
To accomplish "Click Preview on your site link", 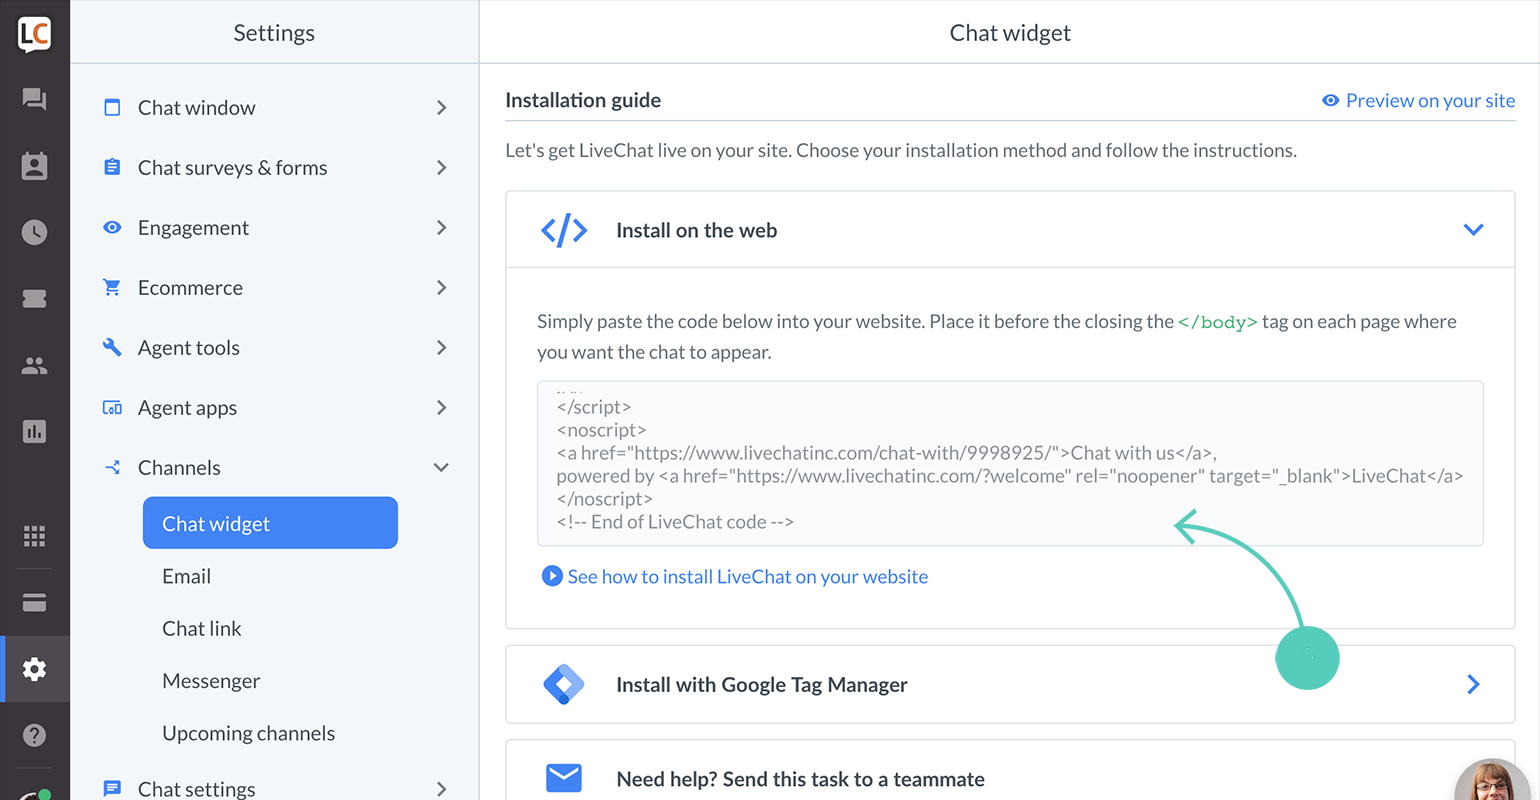I will coord(1418,100).
